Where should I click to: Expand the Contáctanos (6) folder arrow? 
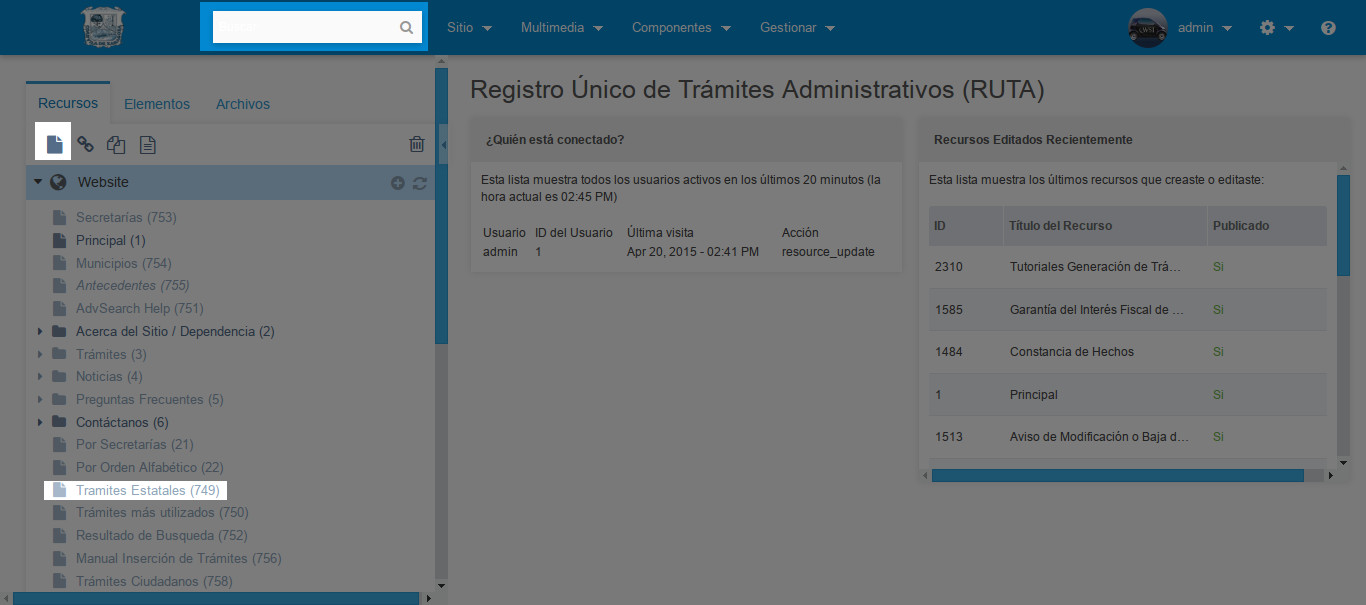click(x=40, y=422)
